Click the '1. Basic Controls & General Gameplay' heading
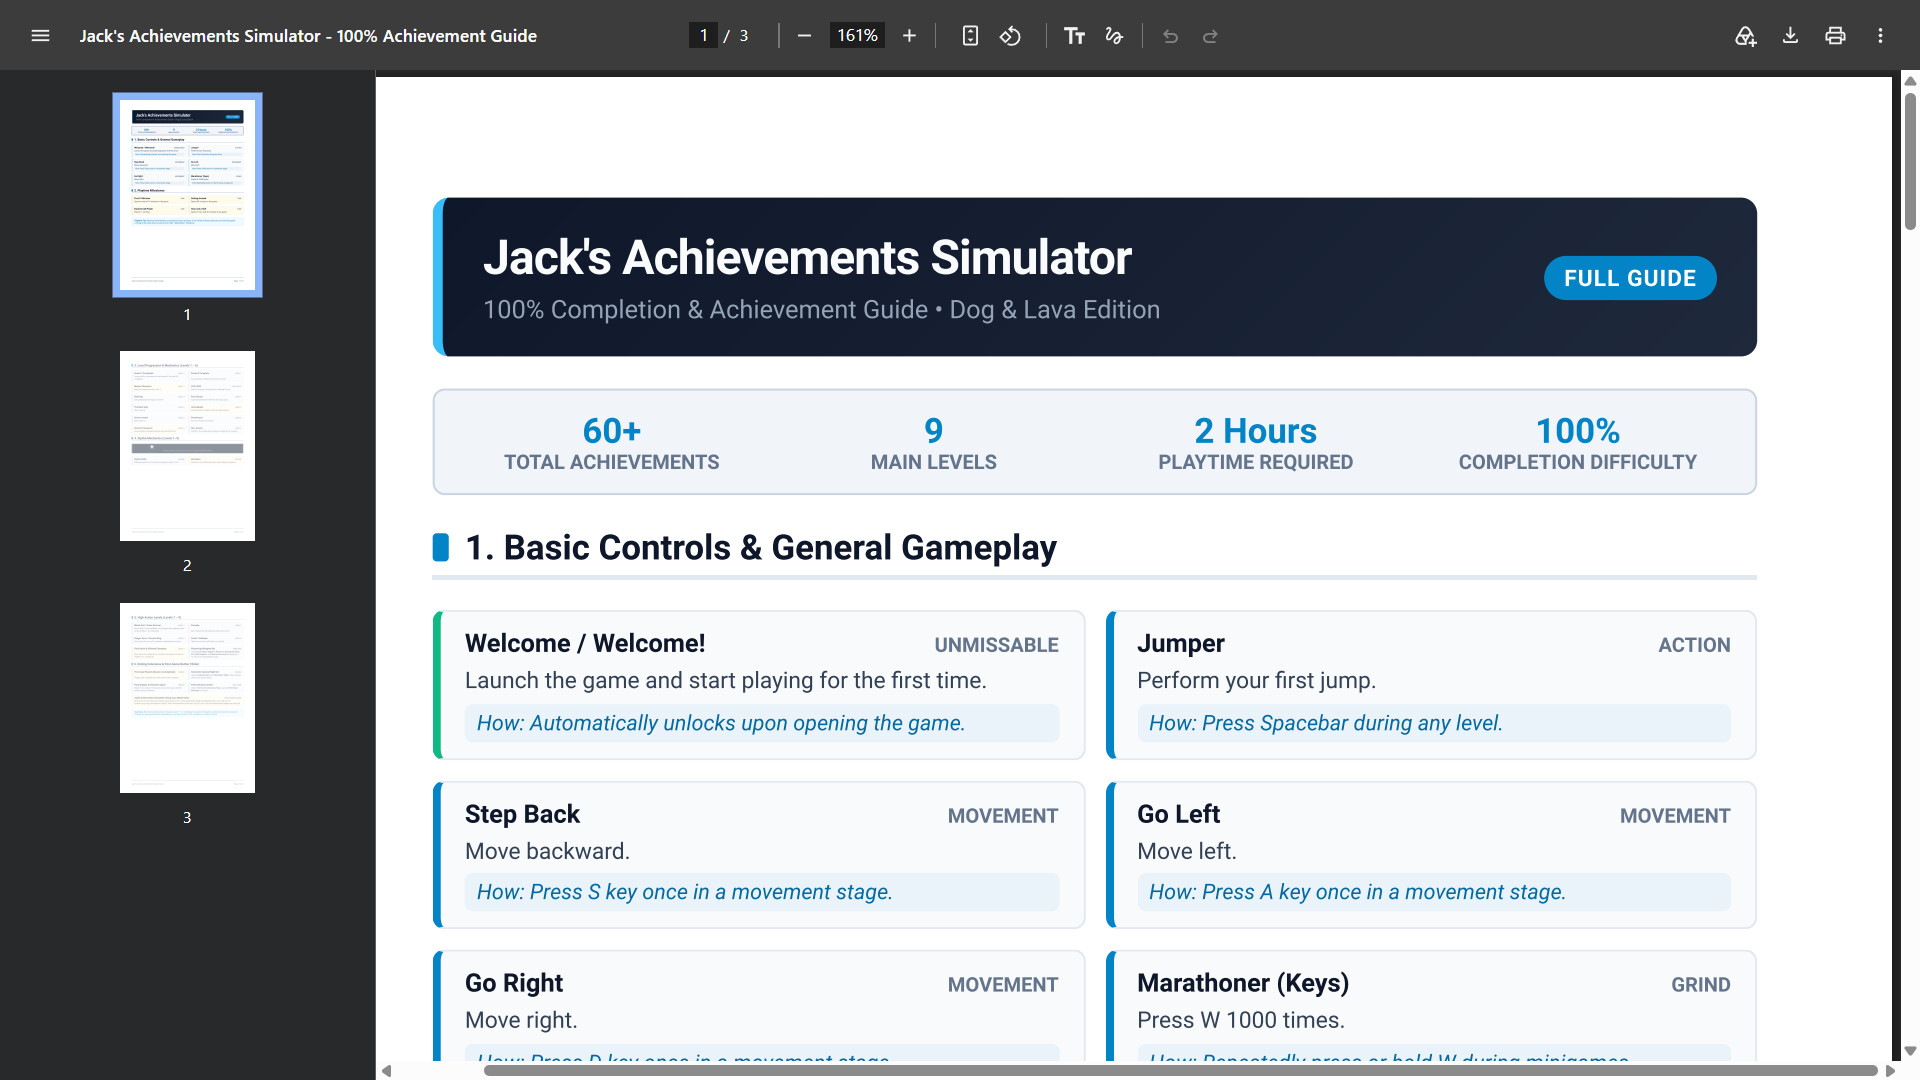 pyautogui.click(x=761, y=548)
